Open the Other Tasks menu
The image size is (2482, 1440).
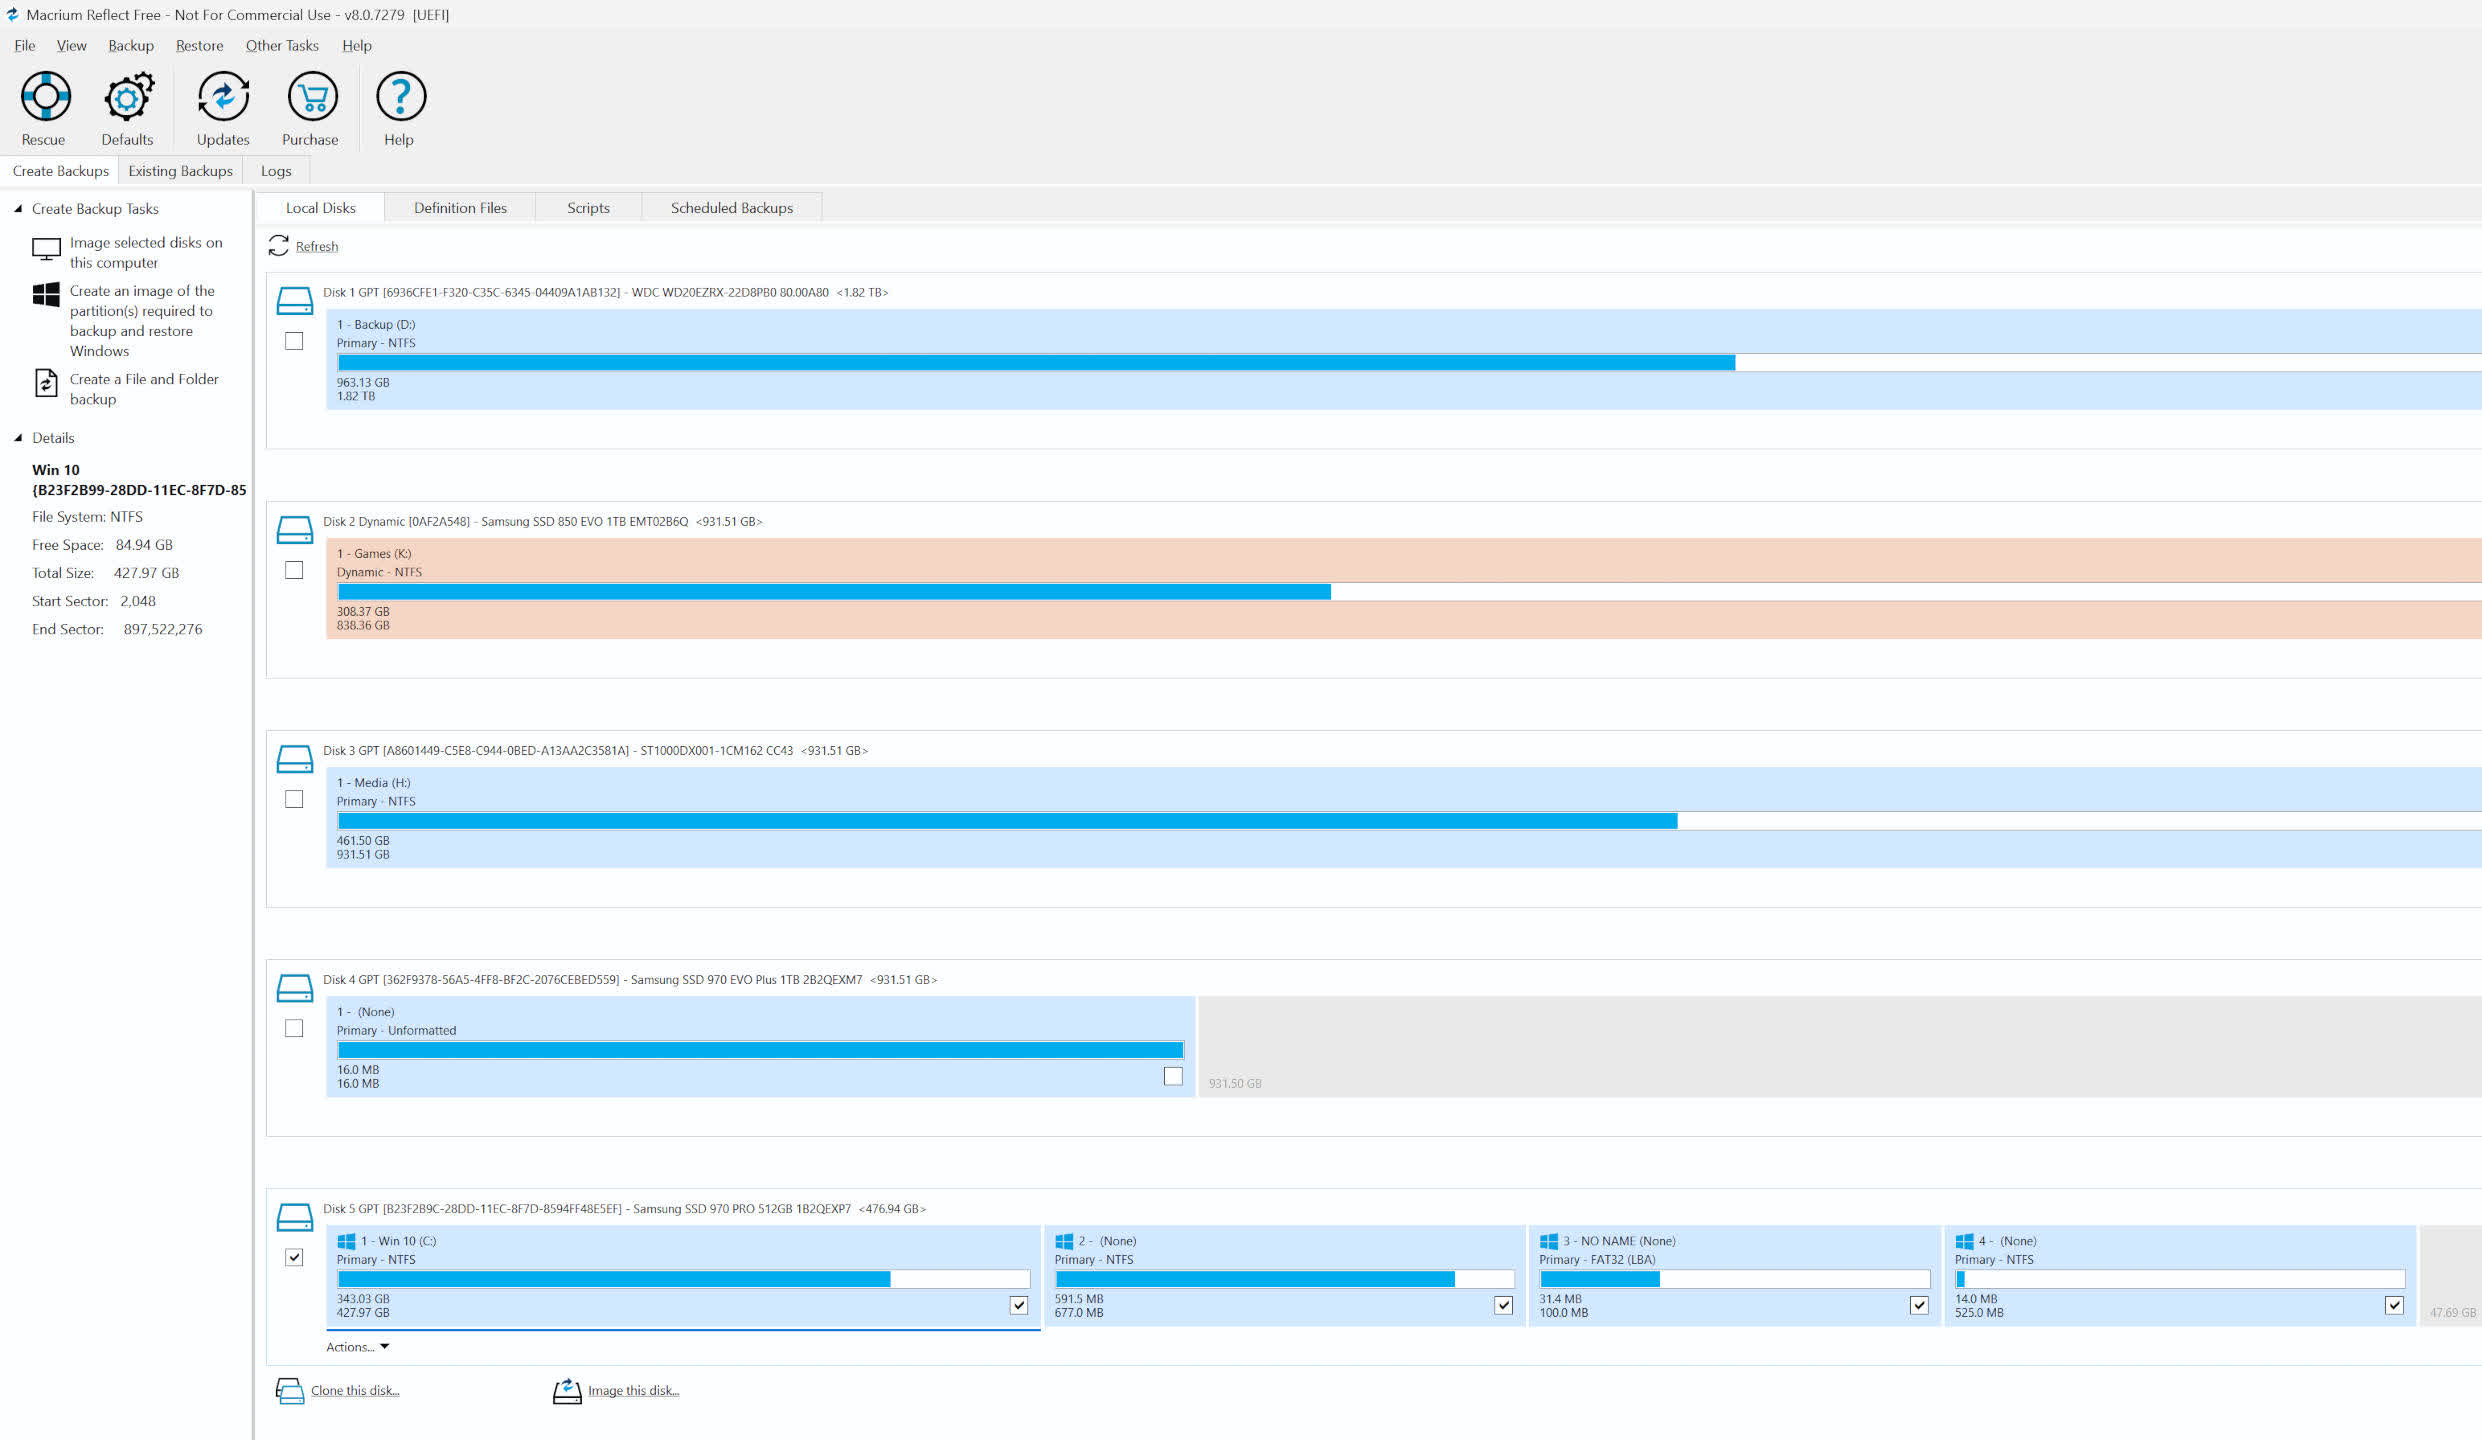pos(282,45)
